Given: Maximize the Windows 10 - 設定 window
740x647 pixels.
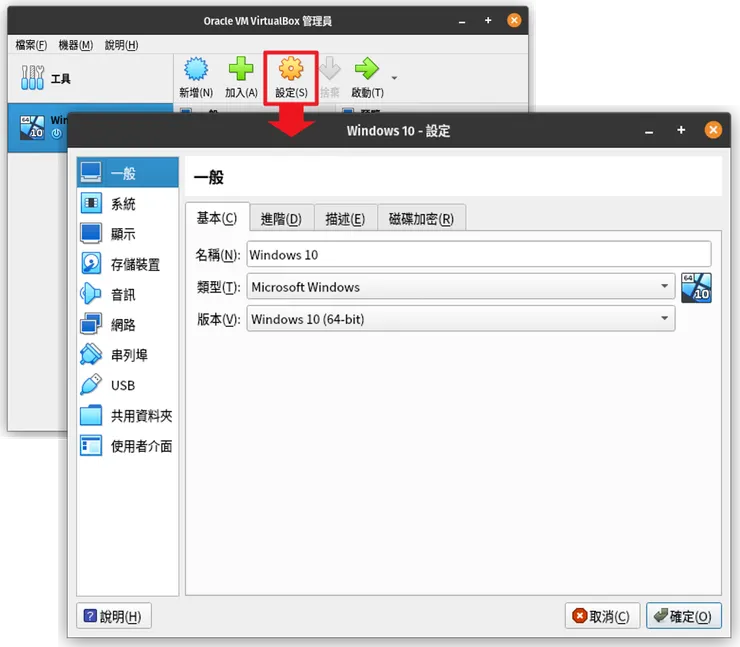Looking at the screenshot, I should point(681,130).
